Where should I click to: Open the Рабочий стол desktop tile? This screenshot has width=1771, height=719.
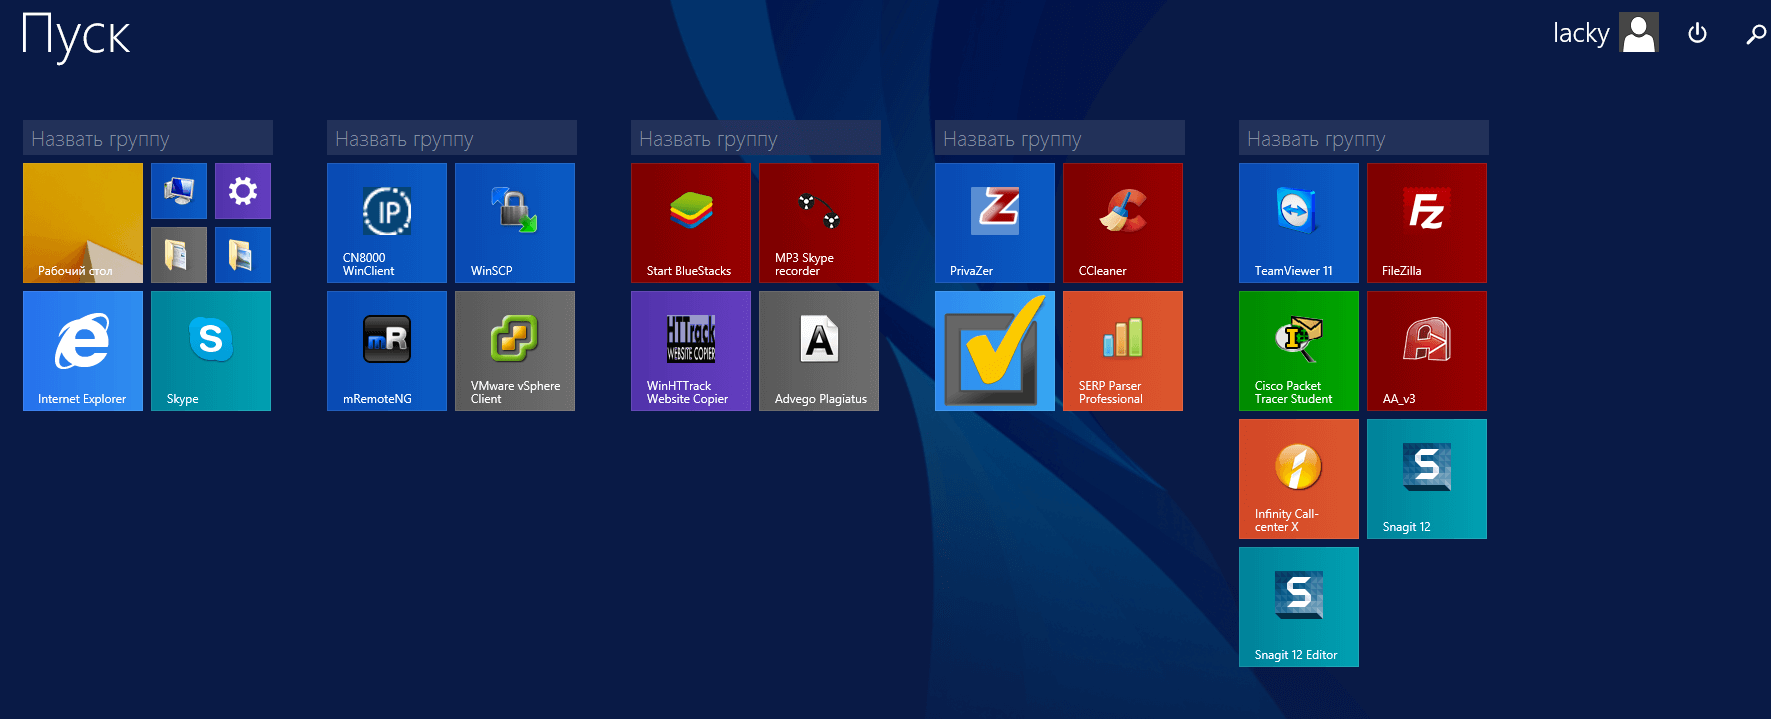pyautogui.click(x=82, y=223)
